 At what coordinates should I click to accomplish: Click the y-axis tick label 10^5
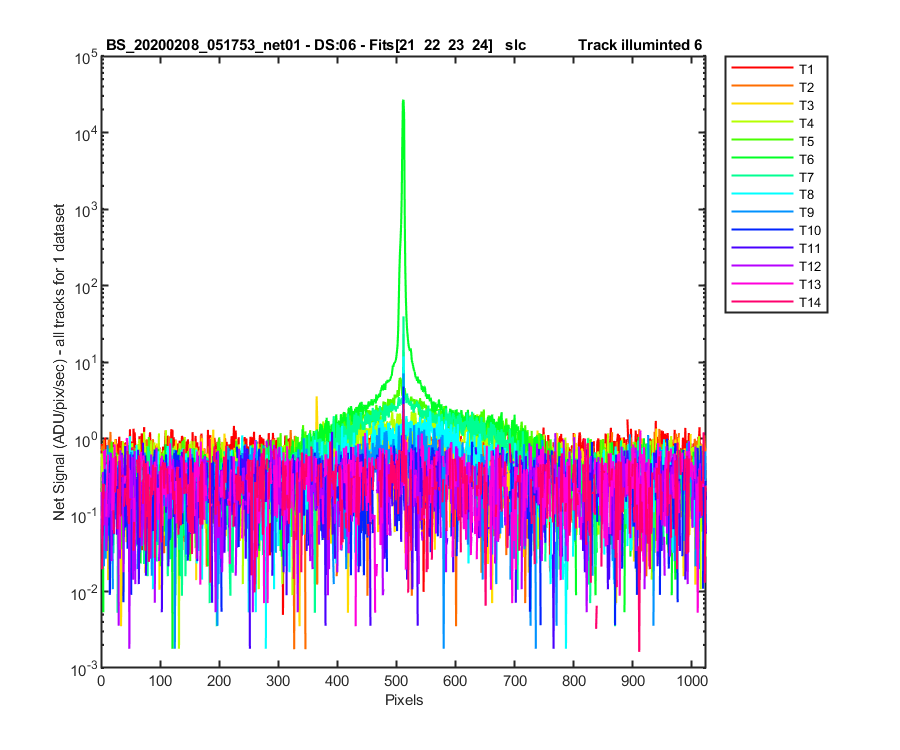point(86,57)
